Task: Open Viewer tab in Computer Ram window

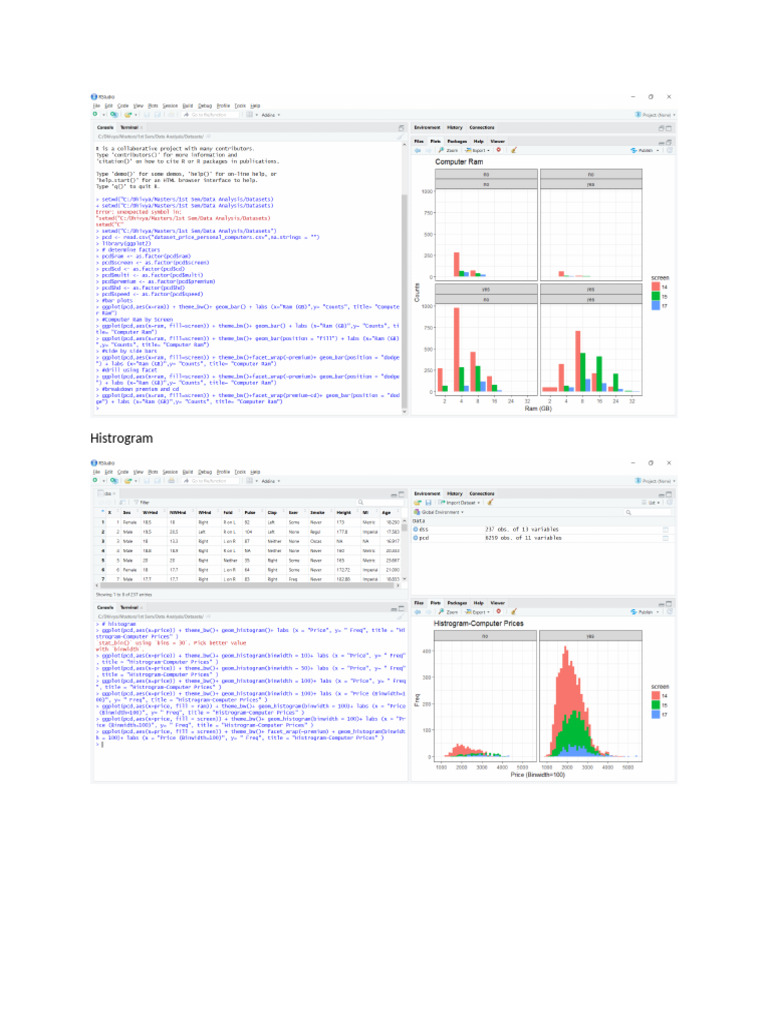Action: coord(498,141)
